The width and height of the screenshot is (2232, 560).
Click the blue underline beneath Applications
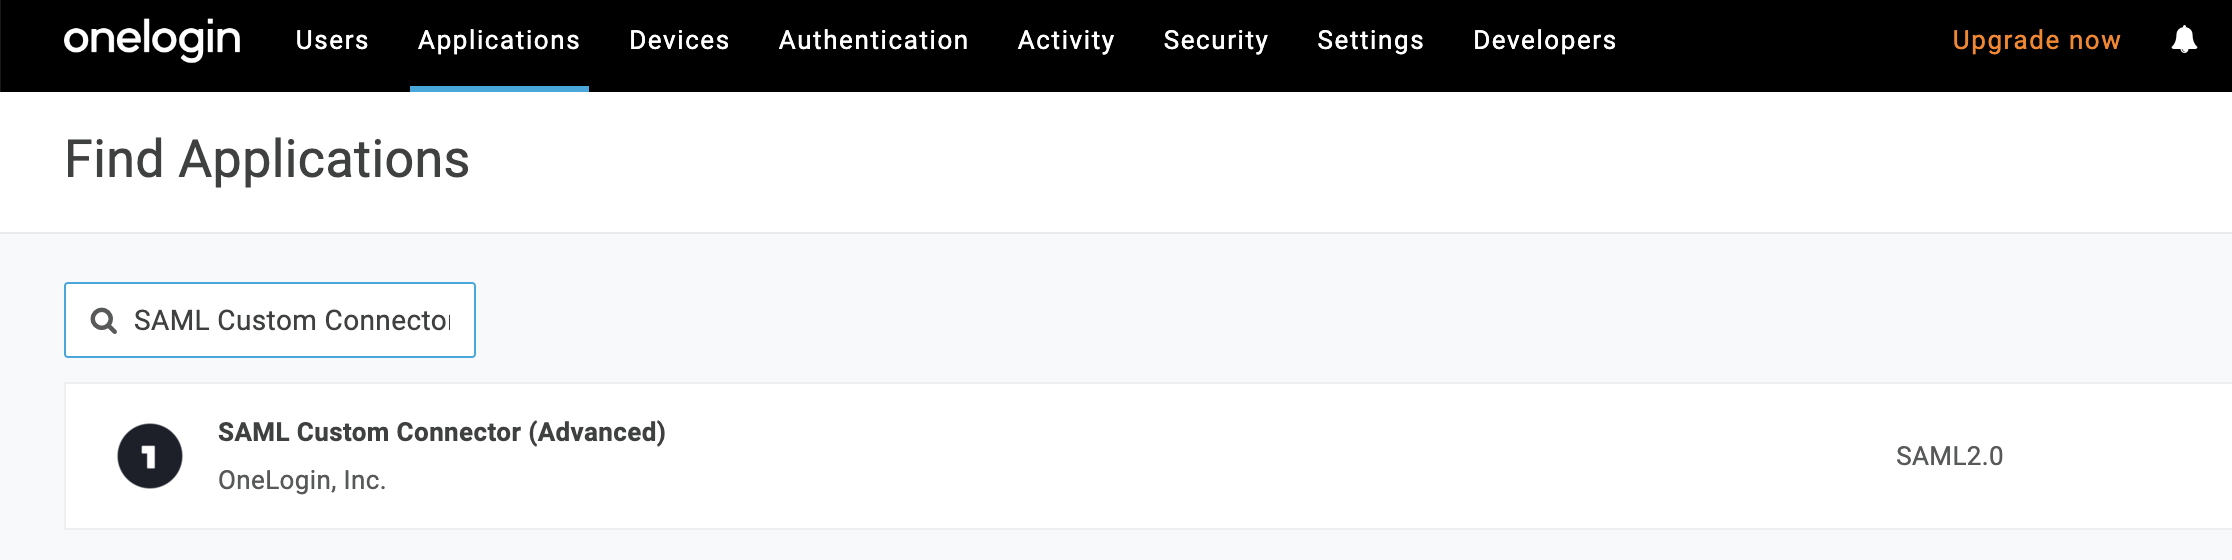pyautogui.click(x=499, y=88)
